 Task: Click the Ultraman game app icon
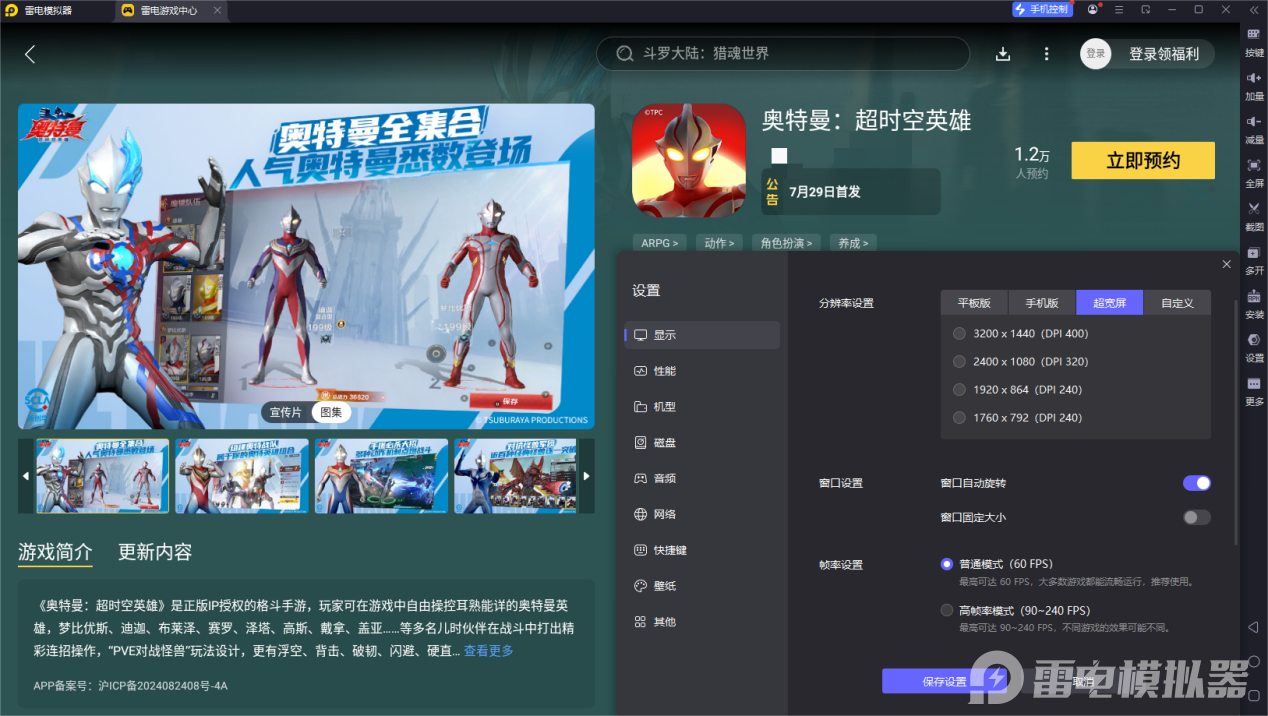688,160
